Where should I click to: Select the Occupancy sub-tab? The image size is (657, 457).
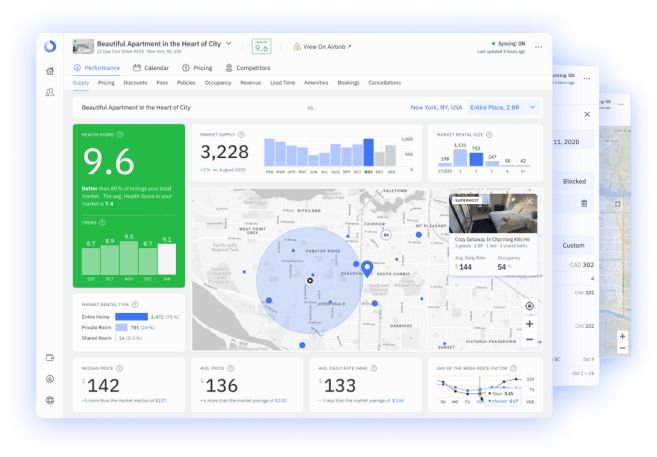coord(218,83)
